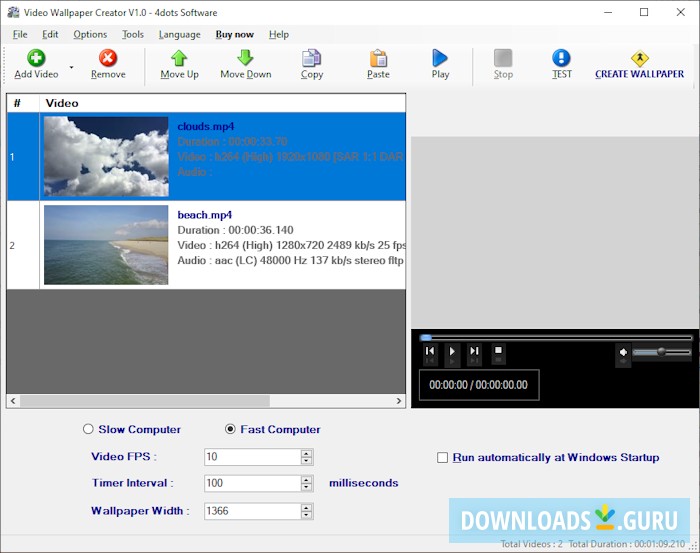Select the Fast Computer radio button
Viewport: 700px width, 553px height.
[x=231, y=430]
